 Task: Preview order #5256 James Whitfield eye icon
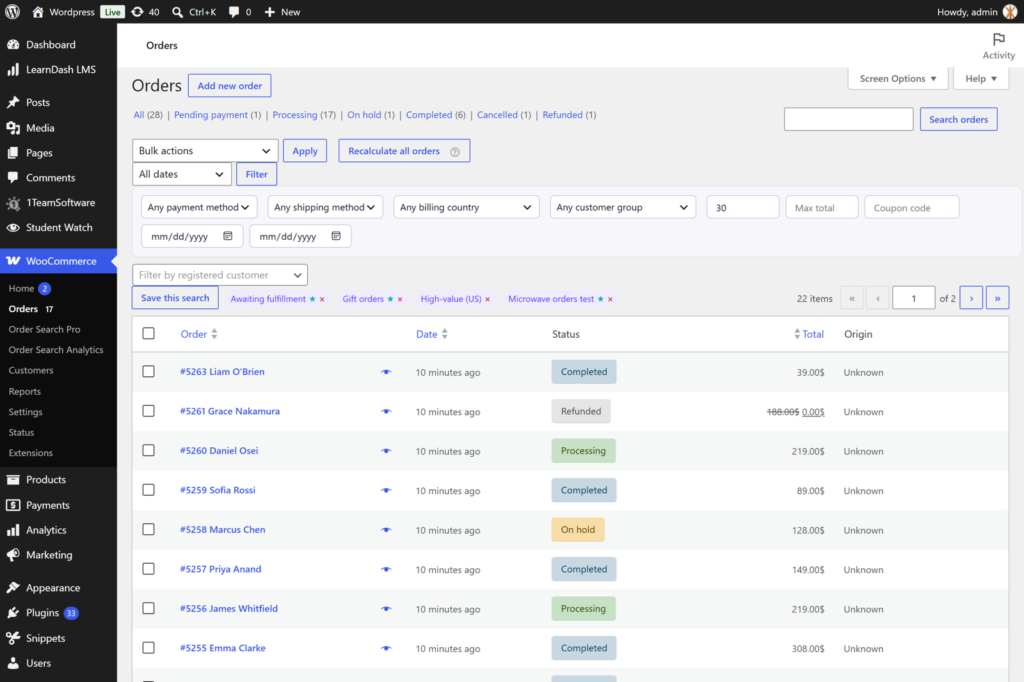point(386,609)
